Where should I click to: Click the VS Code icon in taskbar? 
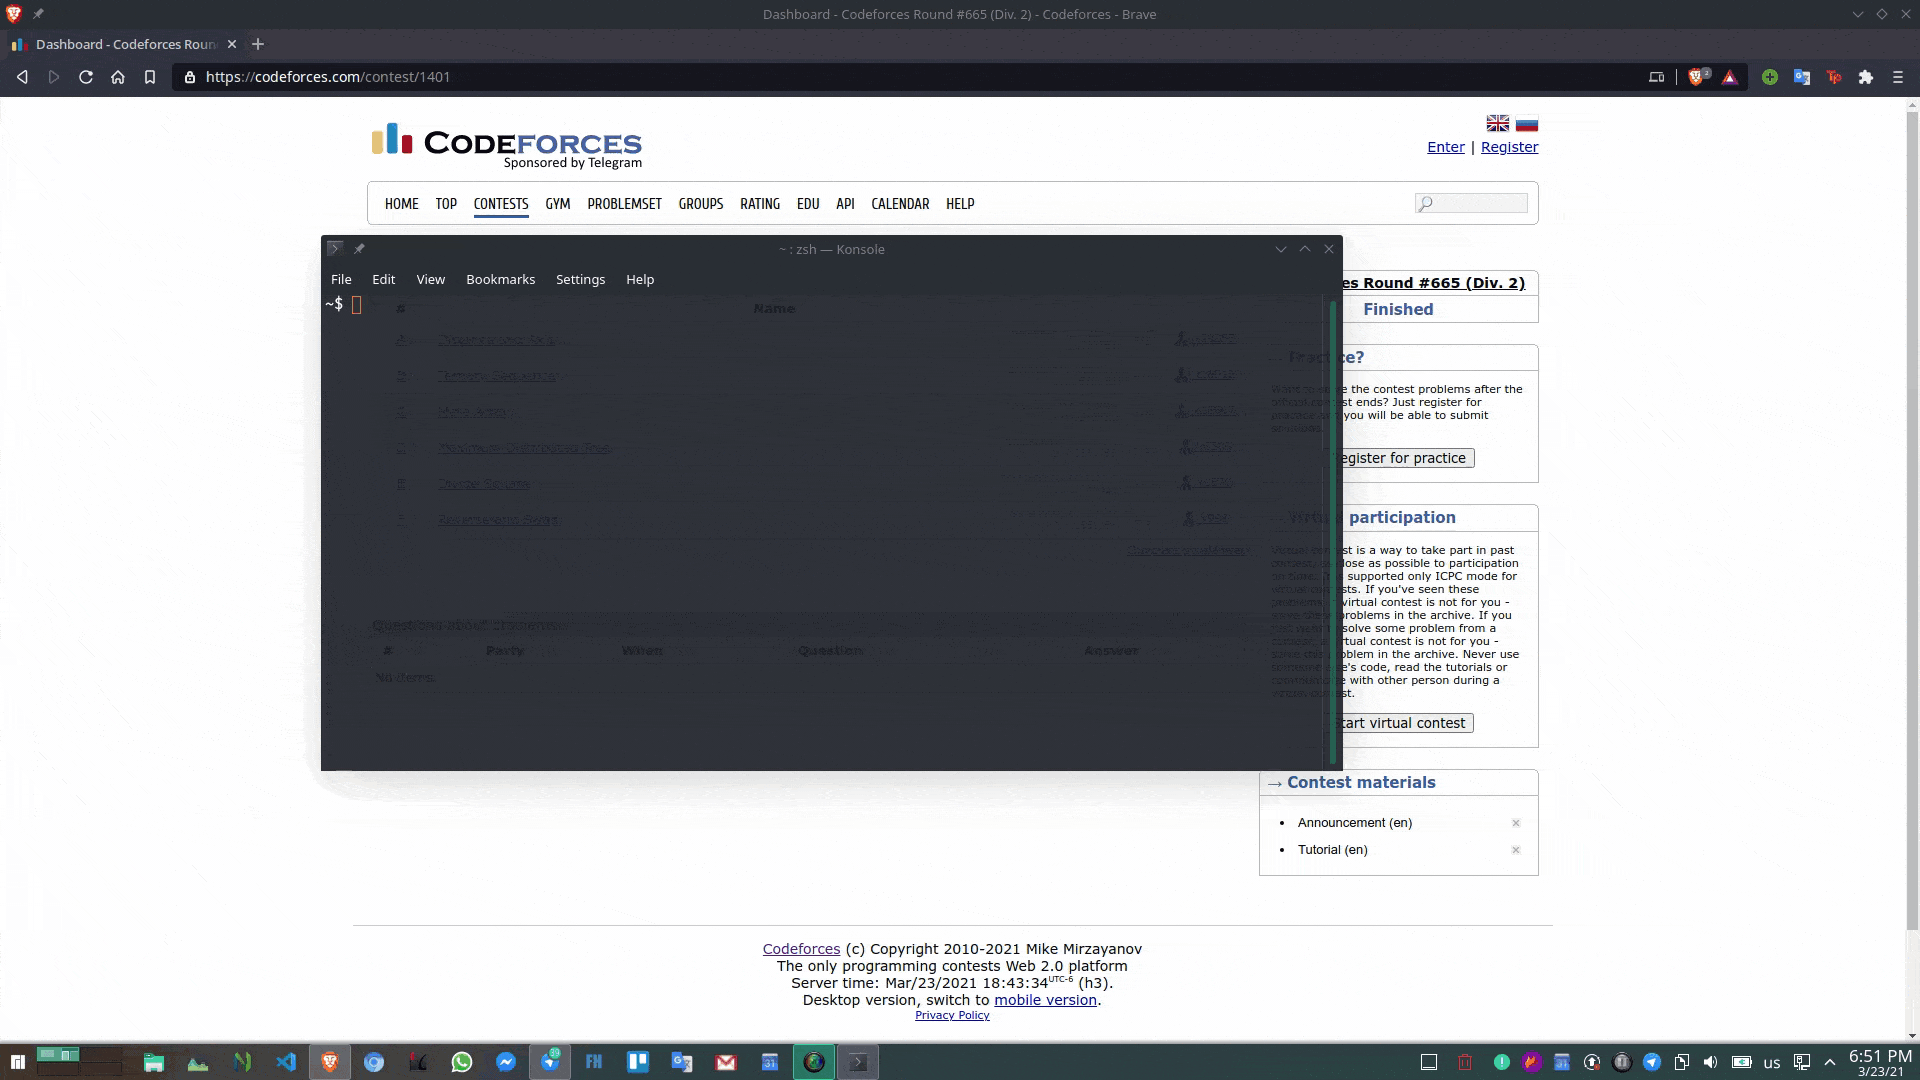point(286,1062)
